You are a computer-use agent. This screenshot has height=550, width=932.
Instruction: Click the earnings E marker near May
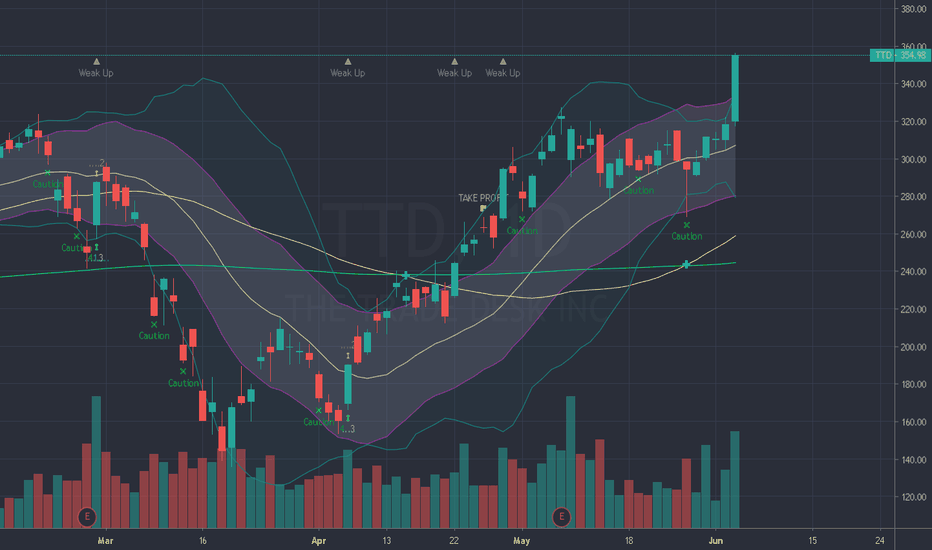pos(561,516)
